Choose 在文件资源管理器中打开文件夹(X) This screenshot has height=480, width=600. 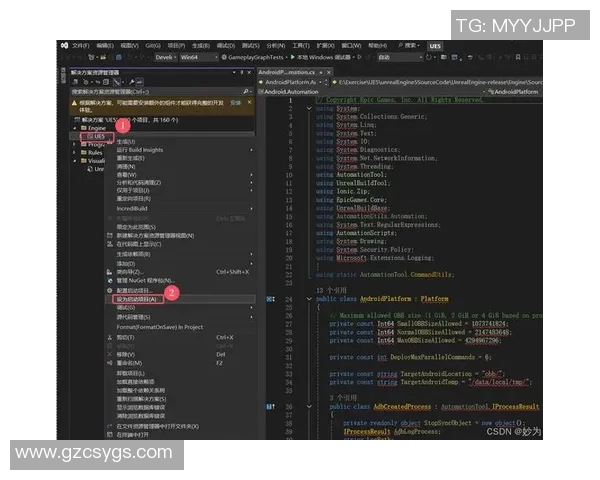tap(158, 426)
